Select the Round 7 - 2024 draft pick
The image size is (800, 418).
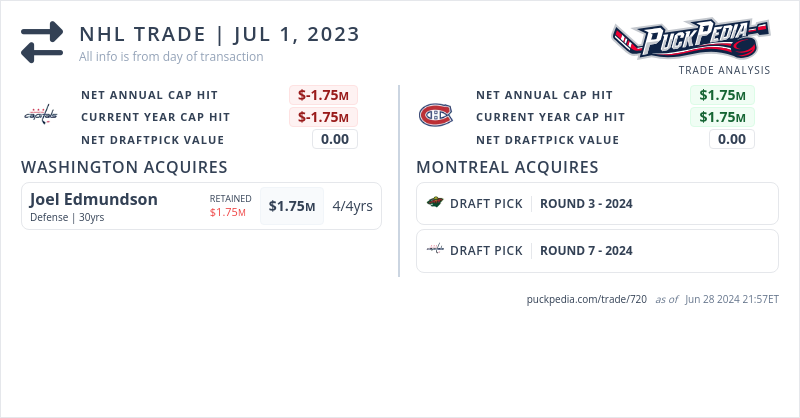[586, 251]
